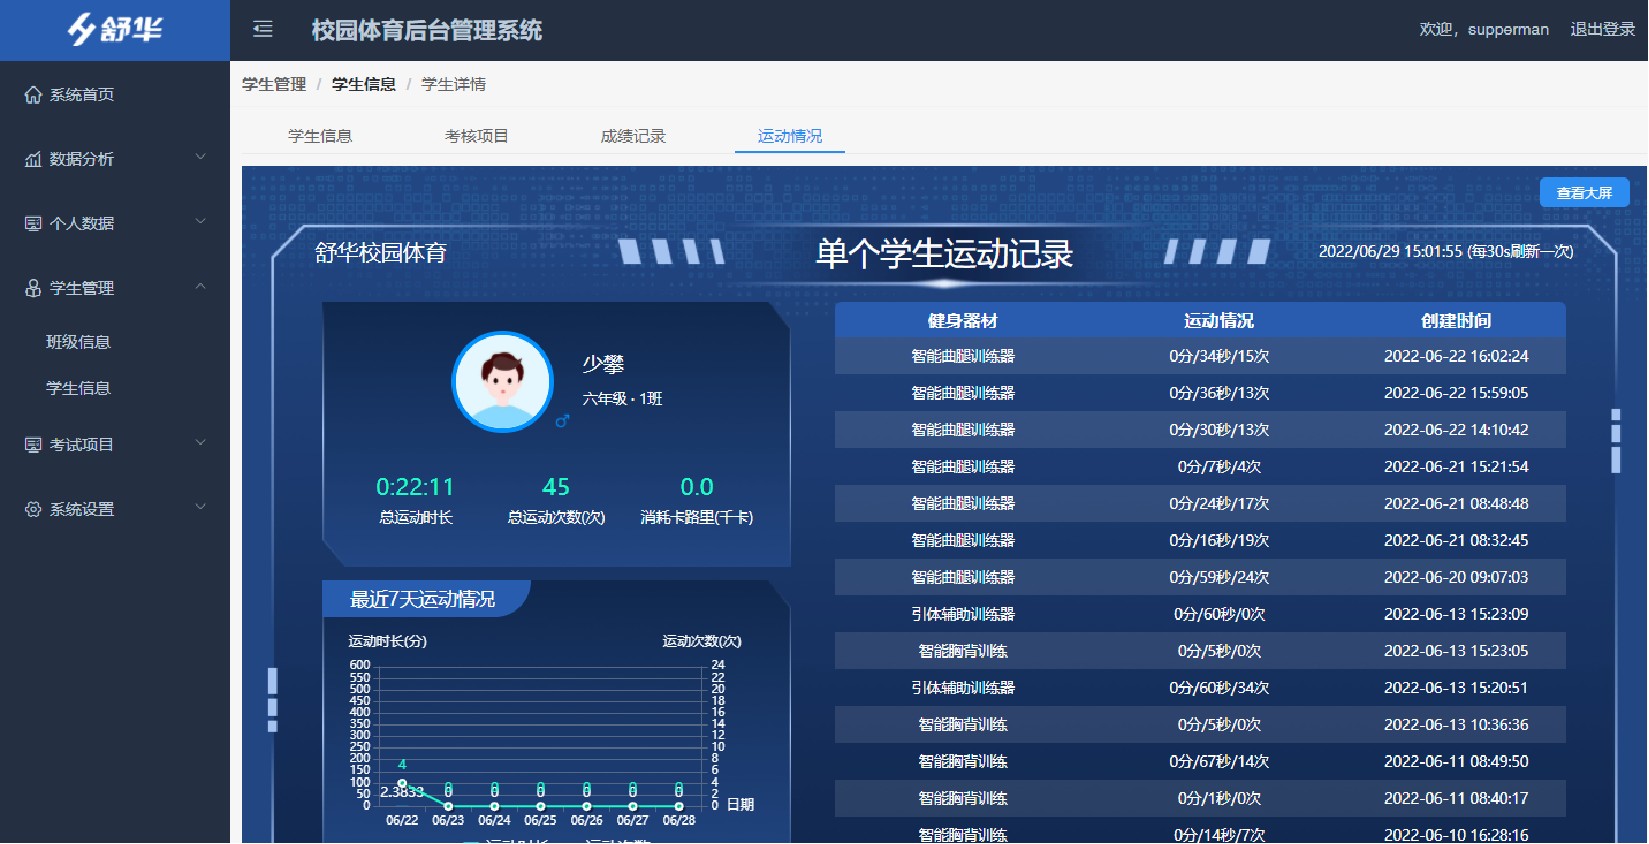The width and height of the screenshot is (1649, 844).
Task: Open the 考核项目 tab
Action: (x=476, y=136)
